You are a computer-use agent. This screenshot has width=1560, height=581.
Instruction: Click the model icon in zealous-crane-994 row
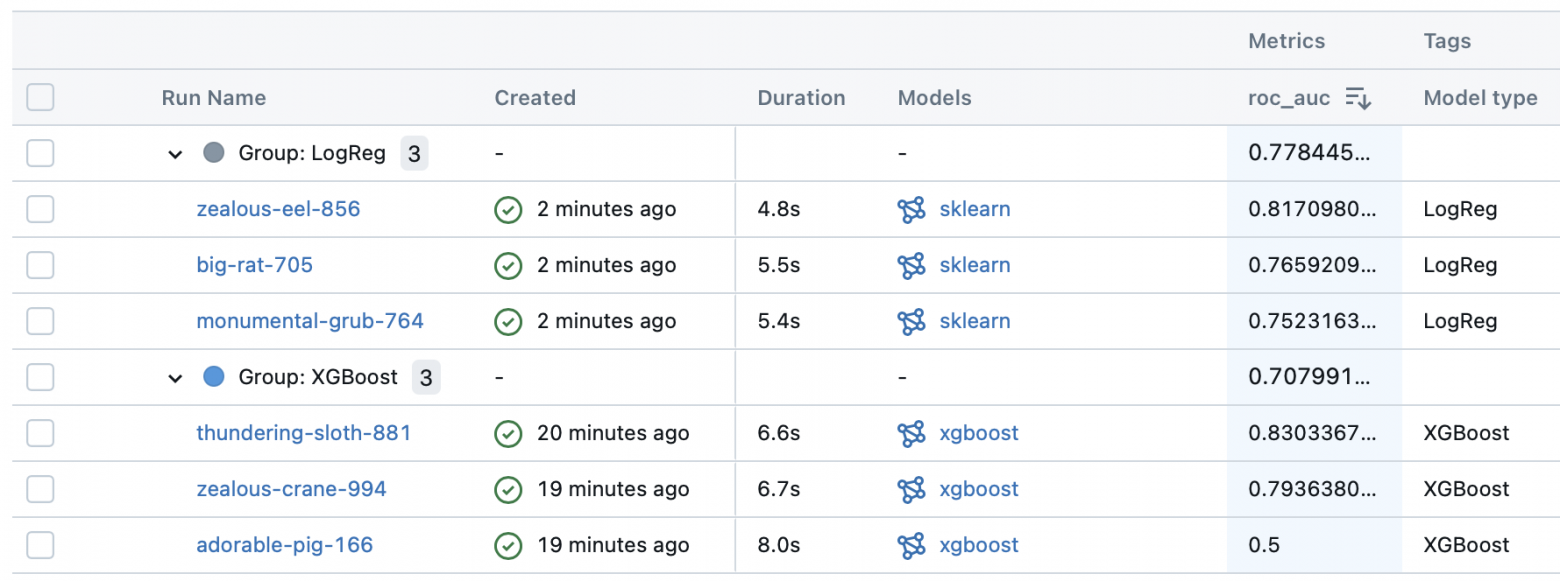click(911, 490)
